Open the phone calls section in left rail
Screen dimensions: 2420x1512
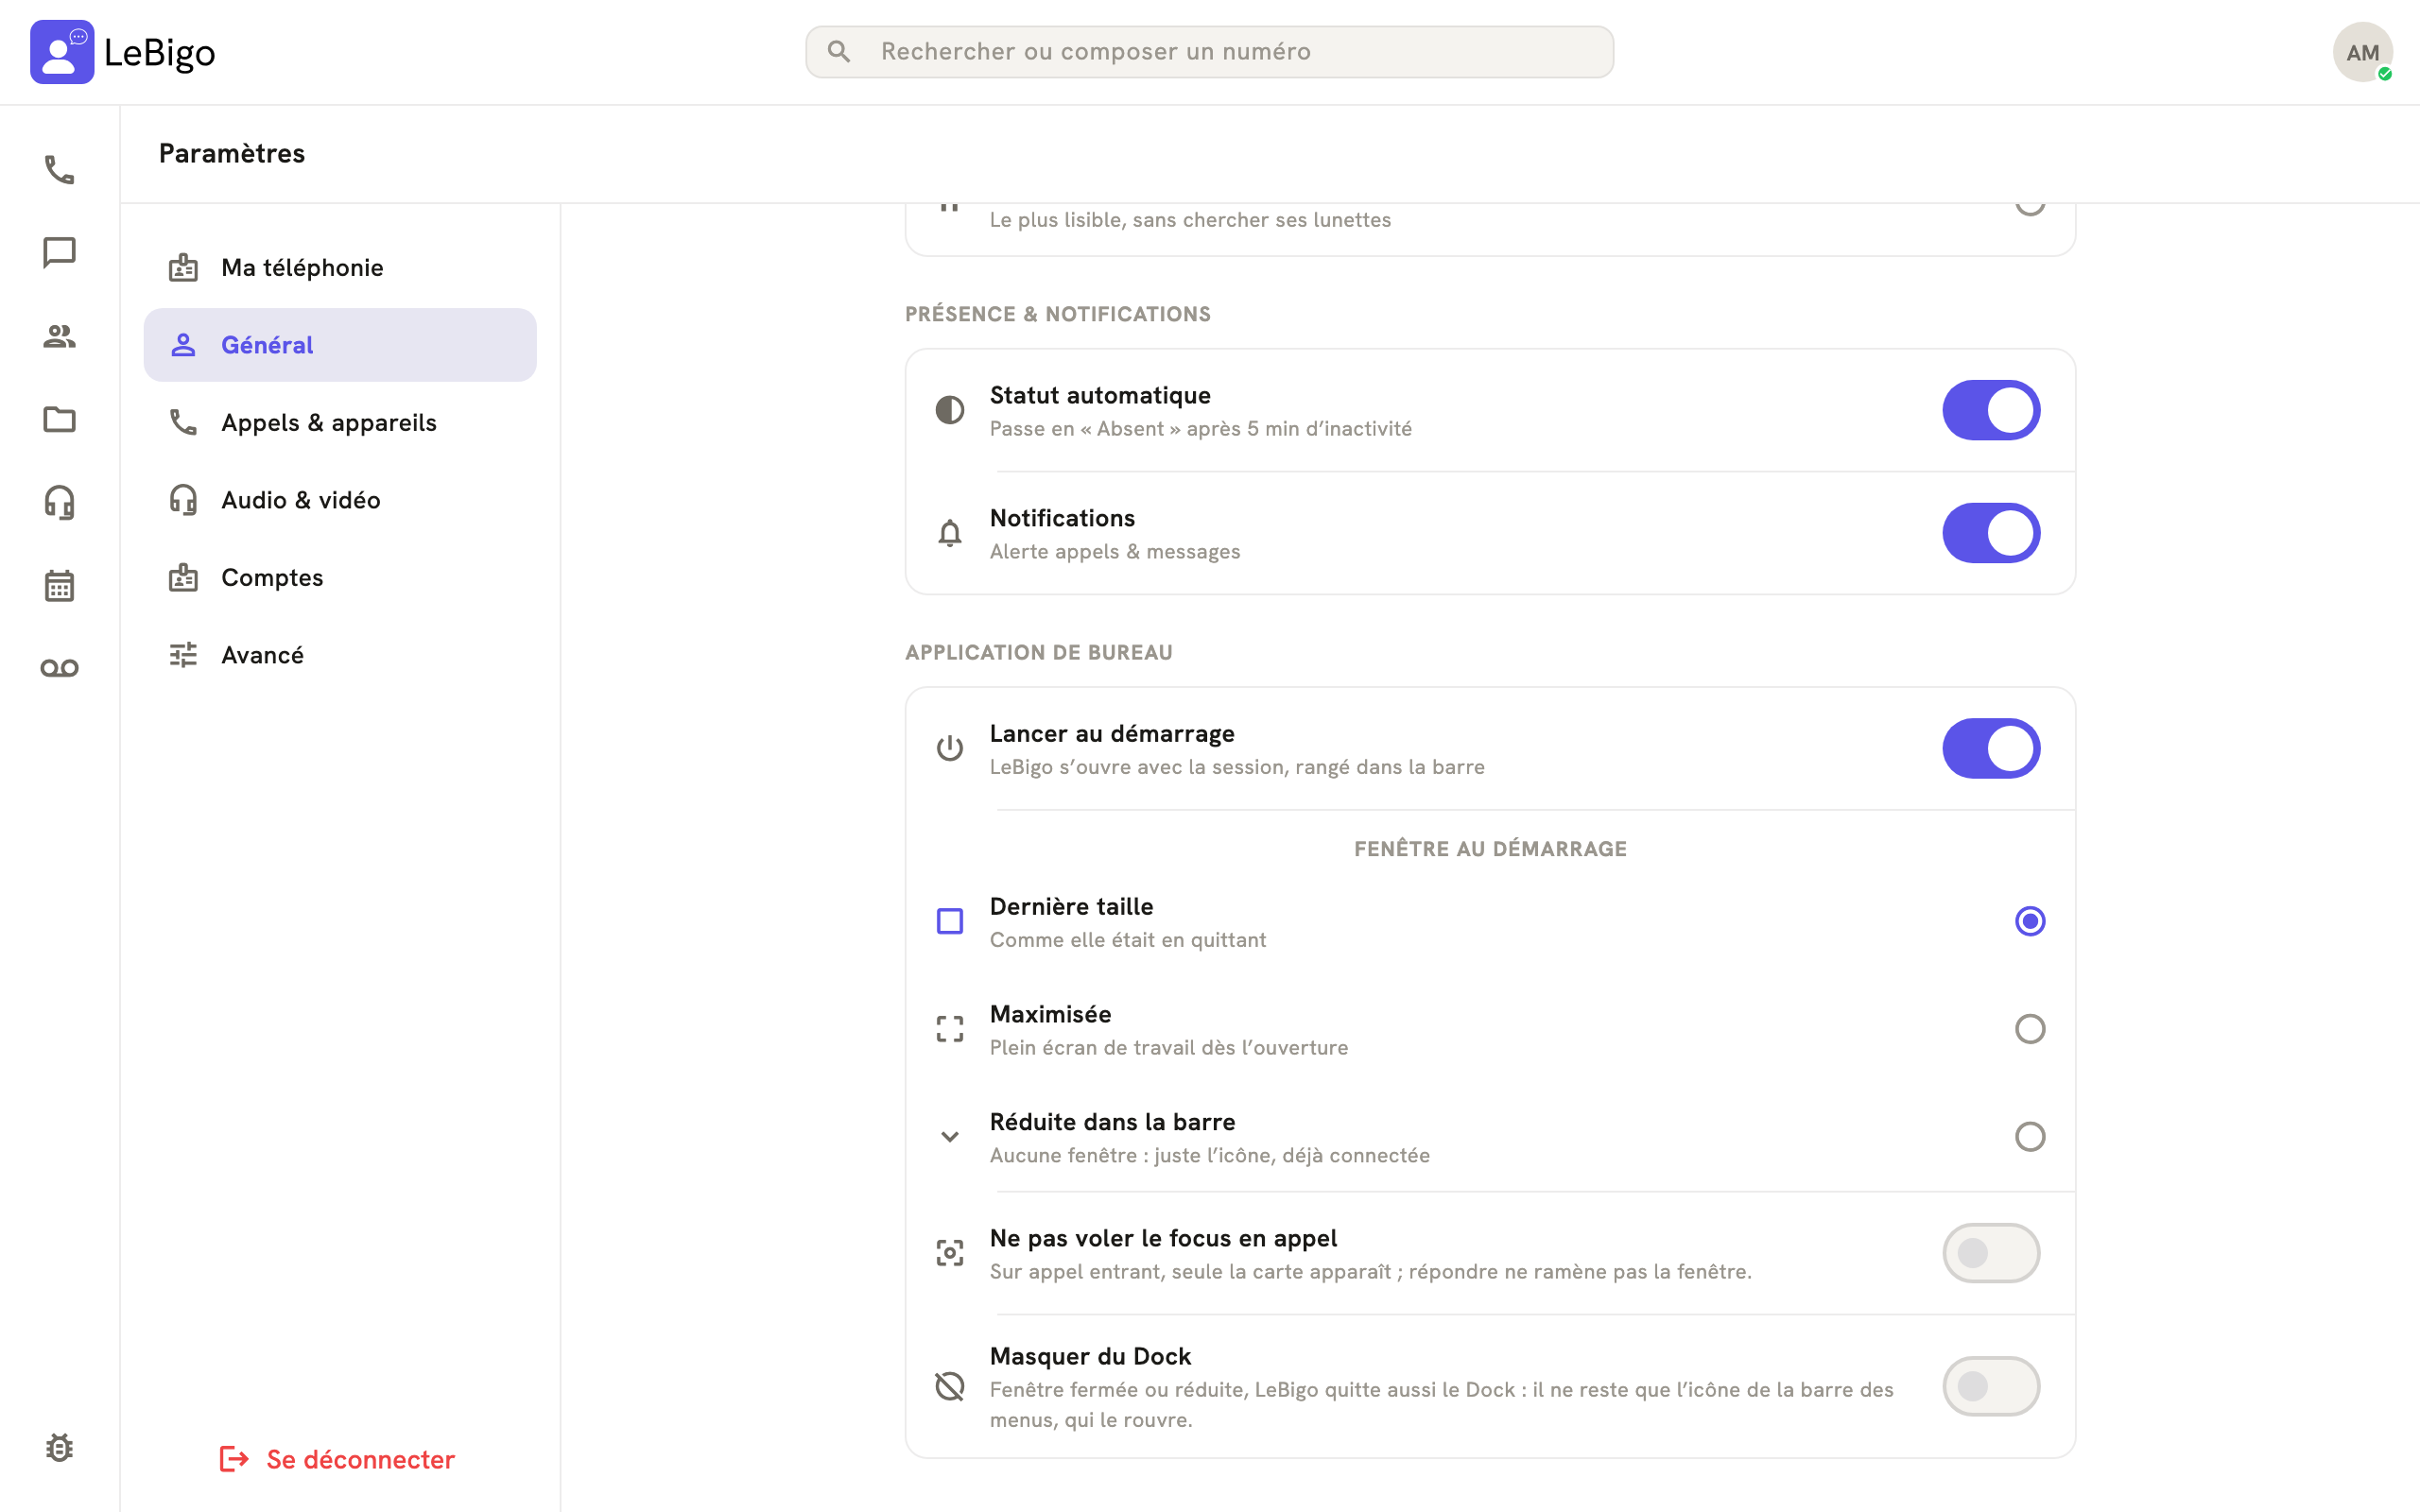59,169
